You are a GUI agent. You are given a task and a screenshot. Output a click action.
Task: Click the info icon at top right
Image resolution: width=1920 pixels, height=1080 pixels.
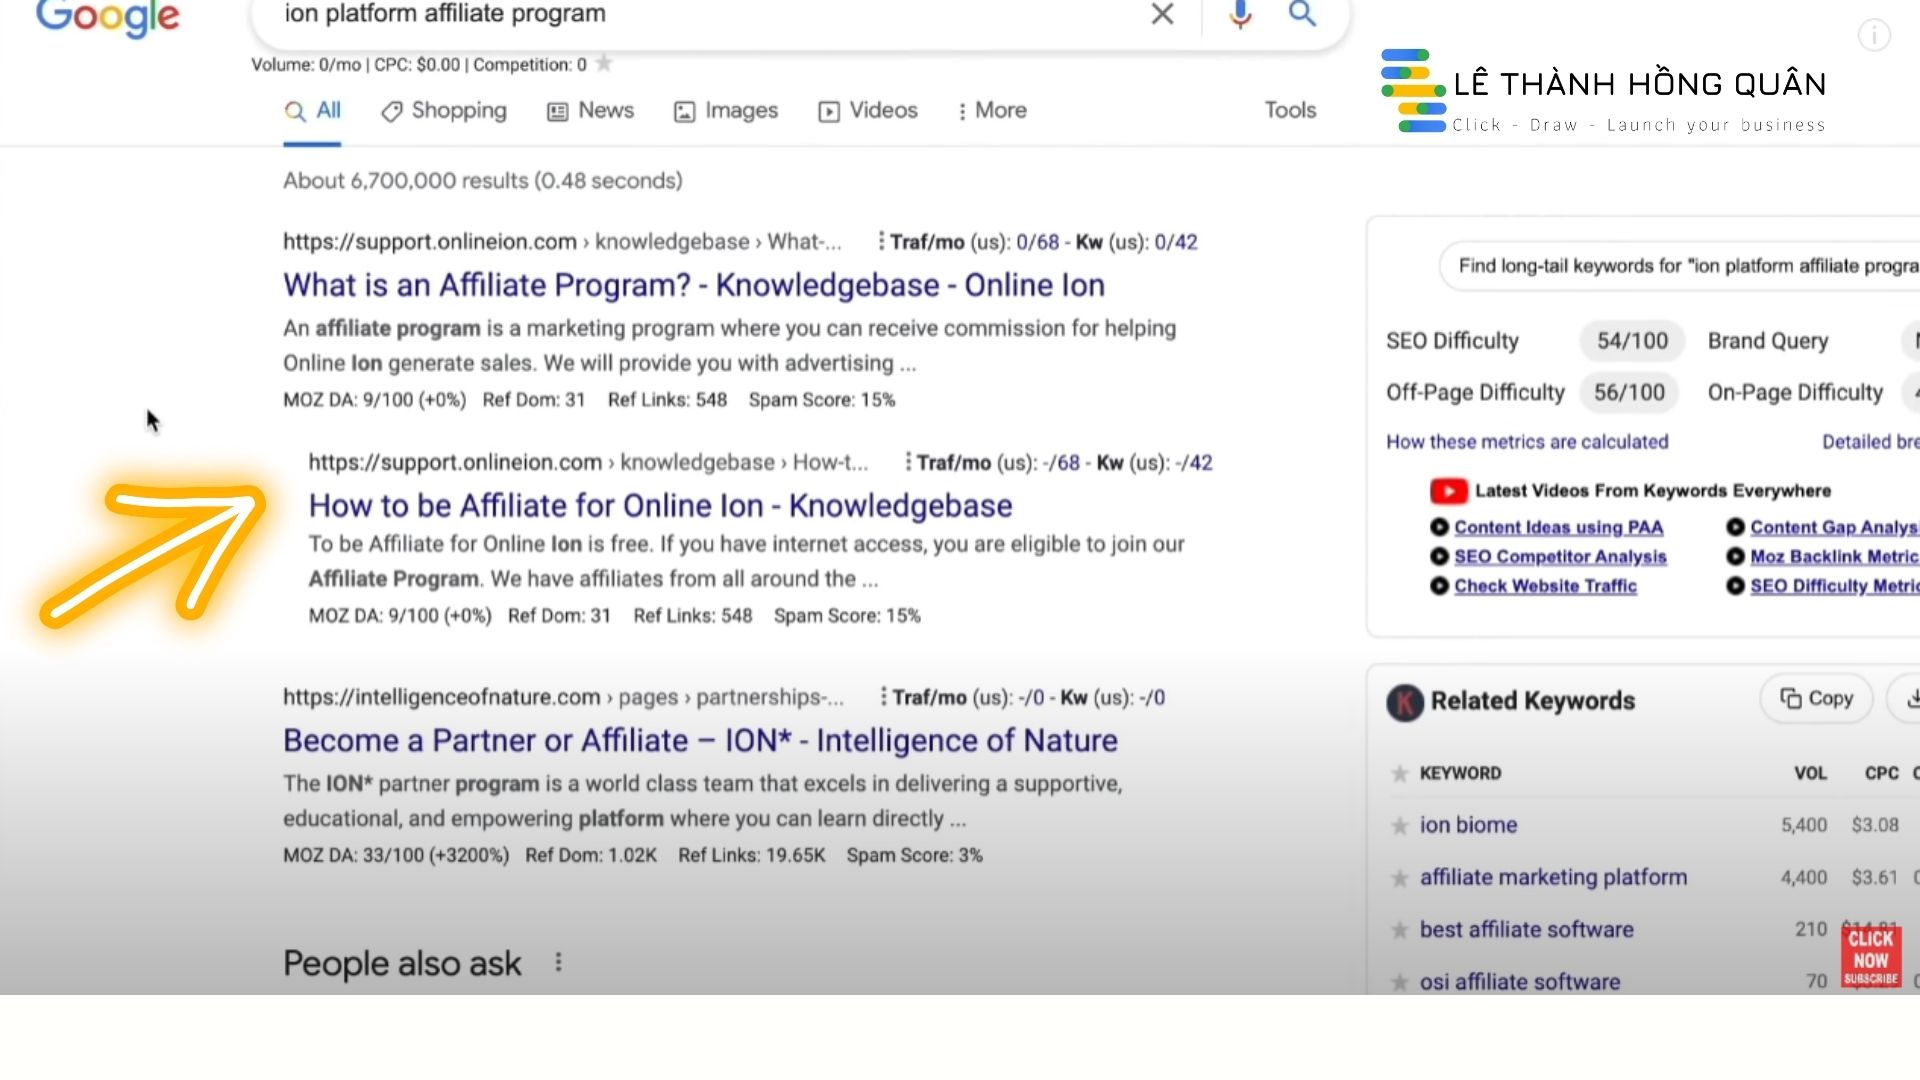[1874, 35]
